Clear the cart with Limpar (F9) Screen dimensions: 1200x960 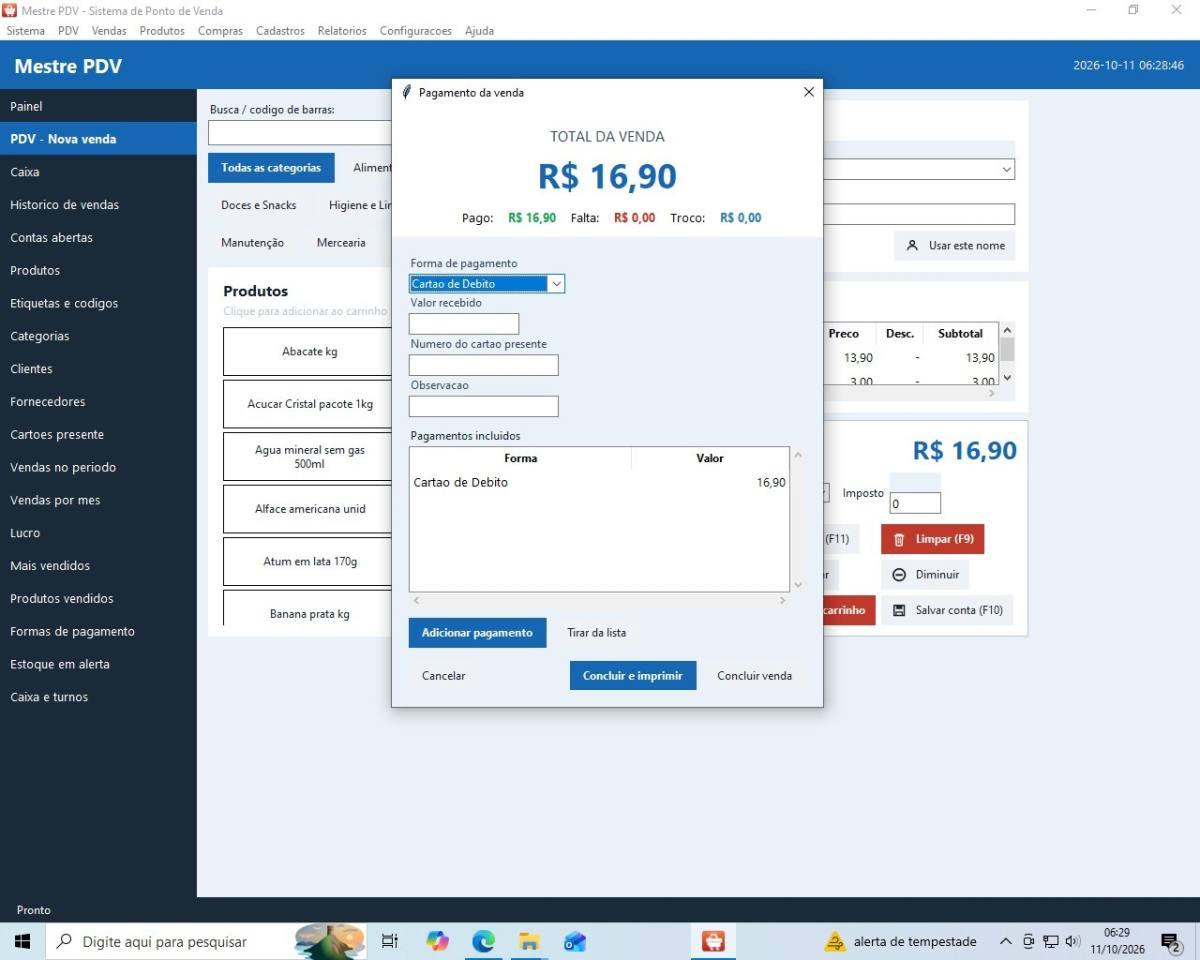[933, 539]
